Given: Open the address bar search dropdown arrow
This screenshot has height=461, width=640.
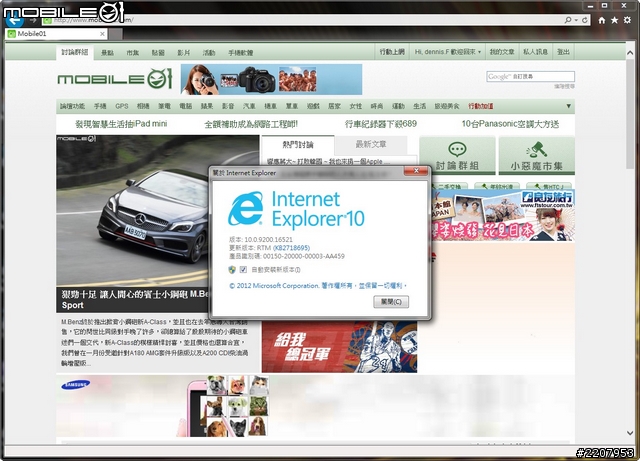Looking at the screenshot, I should tap(576, 20).
